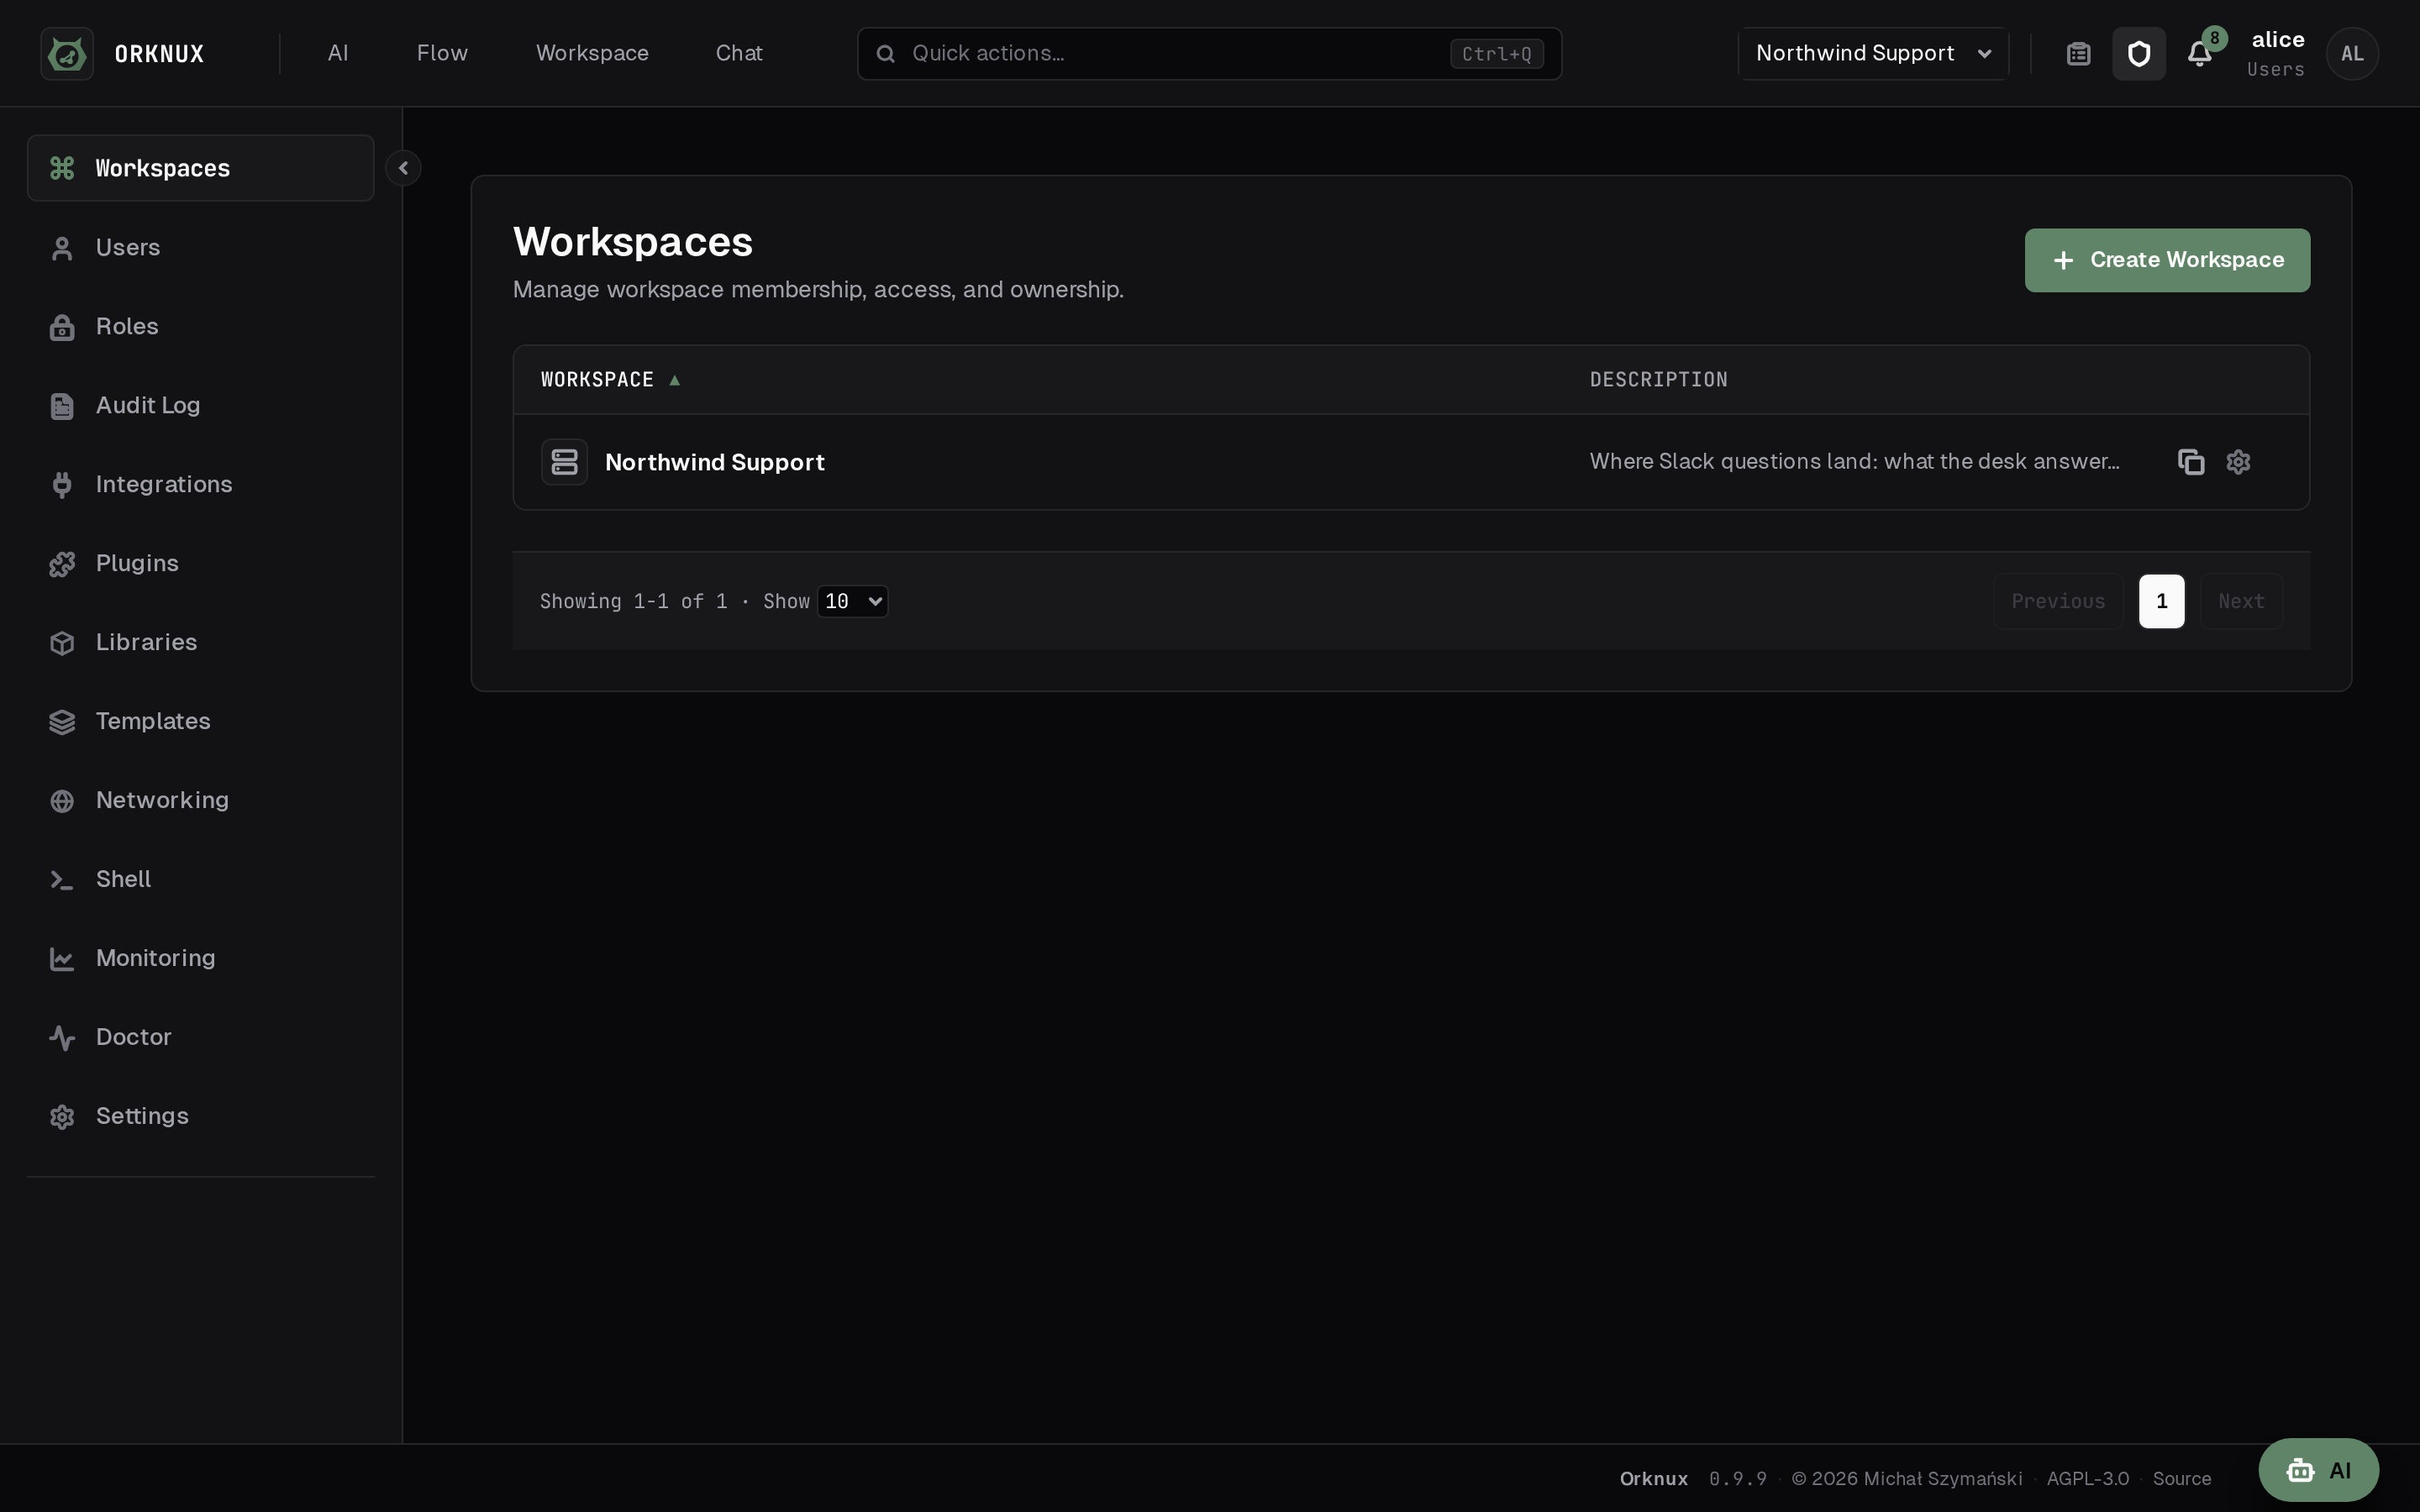Screen dimensions: 2420x1512
Task: Open the floating AI assistant button
Action: click(2318, 1470)
